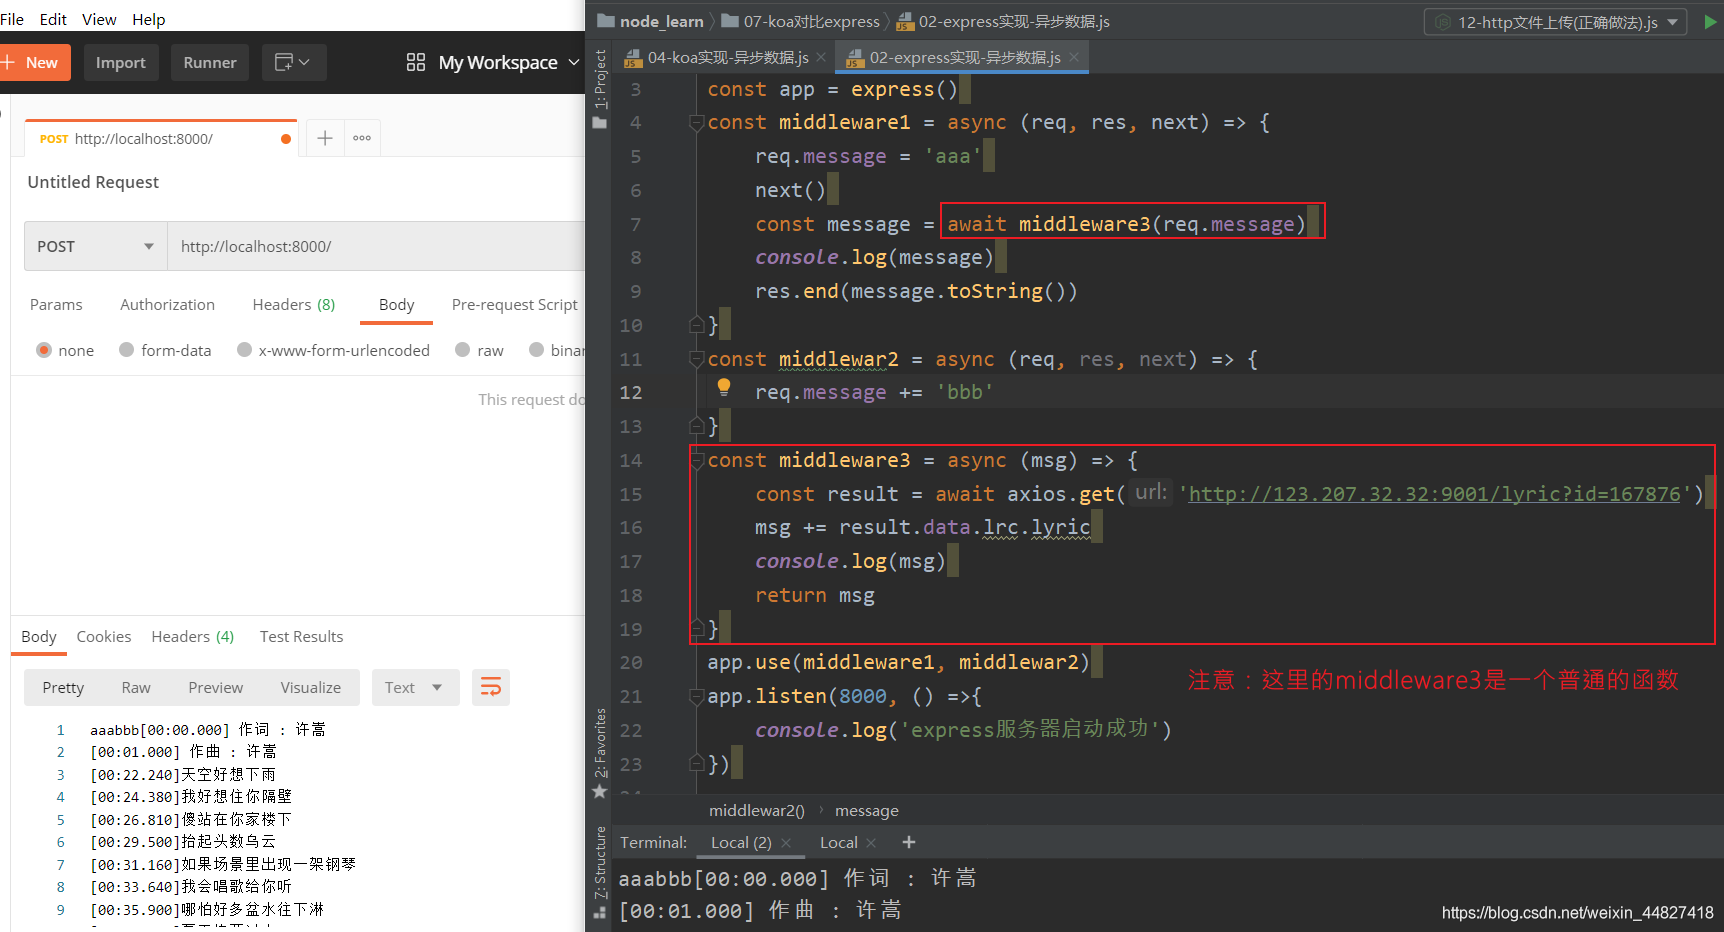This screenshot has height=932, width=1724.
Task: Open new tab with plus icon
Action: coord(325,138)
